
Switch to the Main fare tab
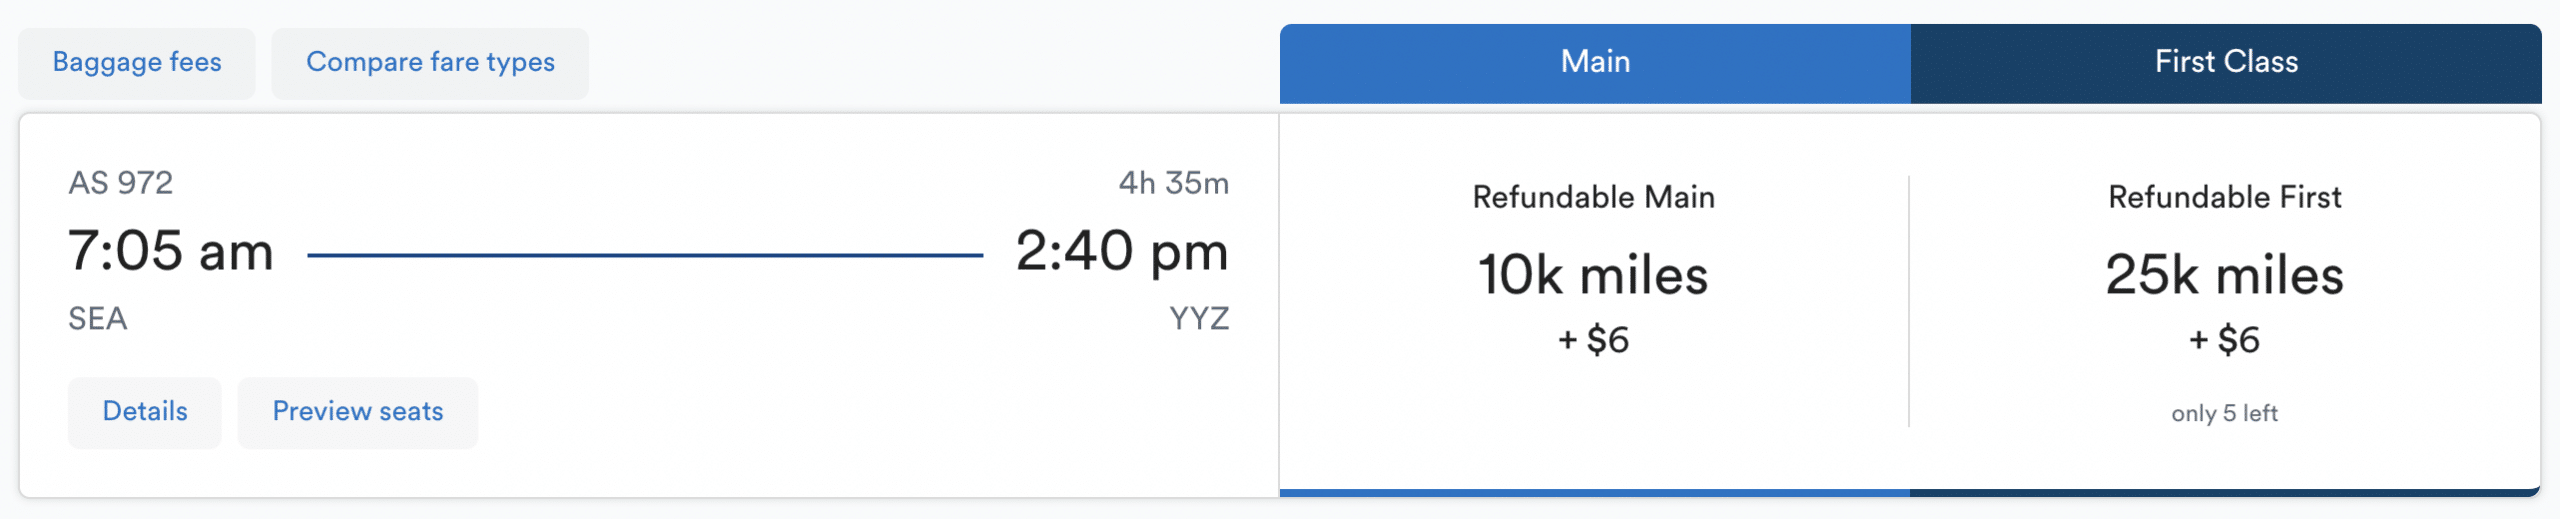point(1595,63)
